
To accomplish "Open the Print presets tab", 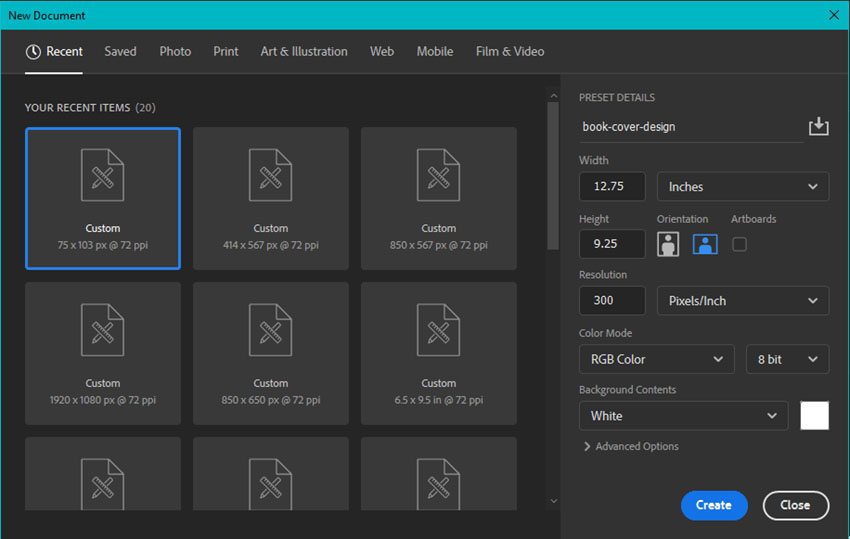I will tap(226, 52).
